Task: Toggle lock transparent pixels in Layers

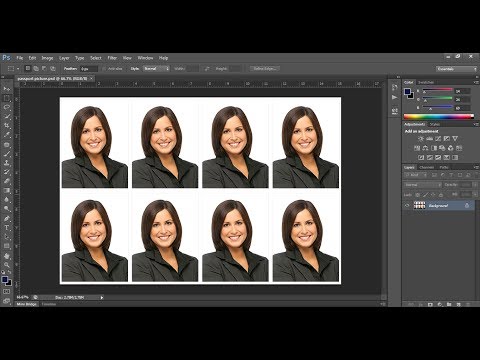Action: click(418, 195)
